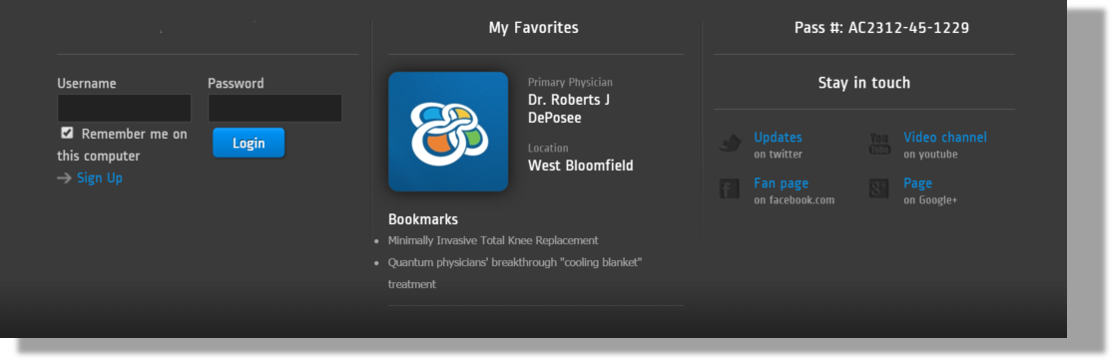Focus the Username input field
The image size is (1114, 362).
[x=124, y=108]
